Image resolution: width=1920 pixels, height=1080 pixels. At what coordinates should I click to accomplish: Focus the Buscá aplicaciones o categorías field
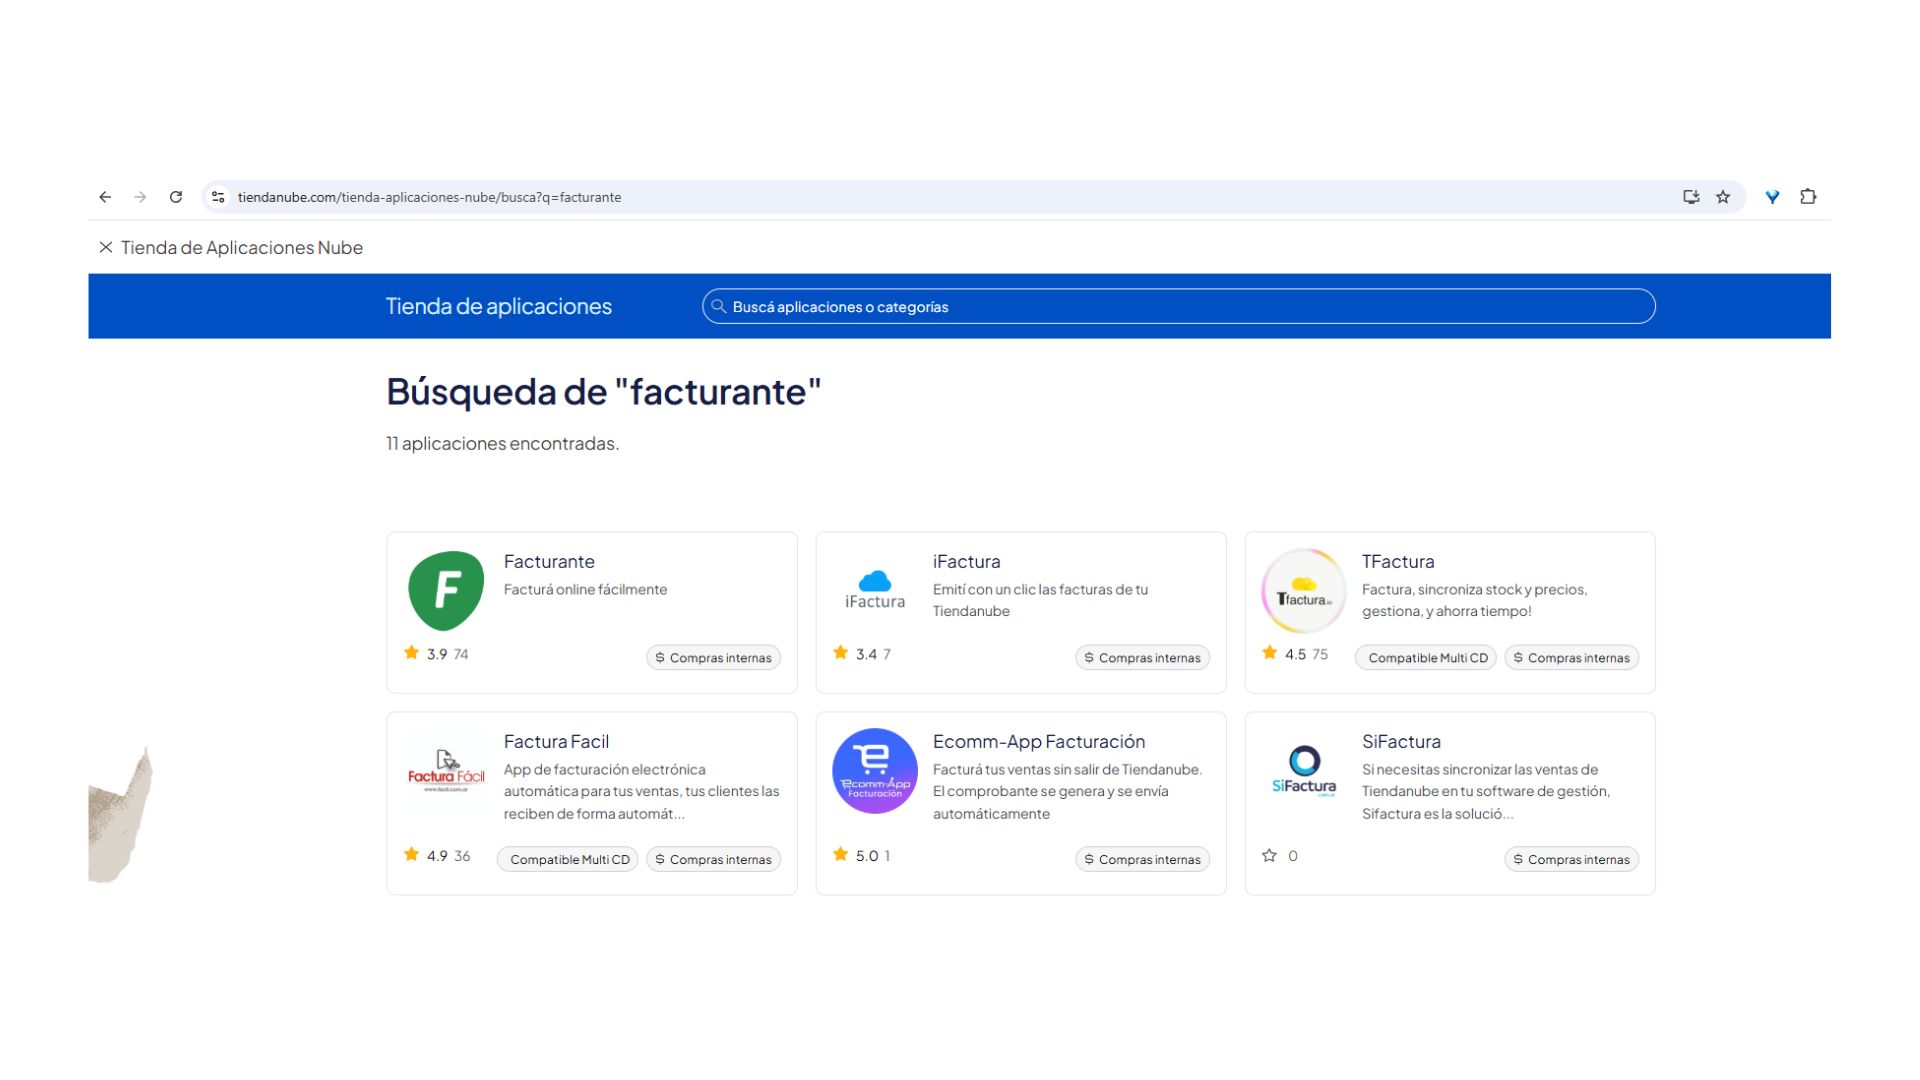point(1178,307)
